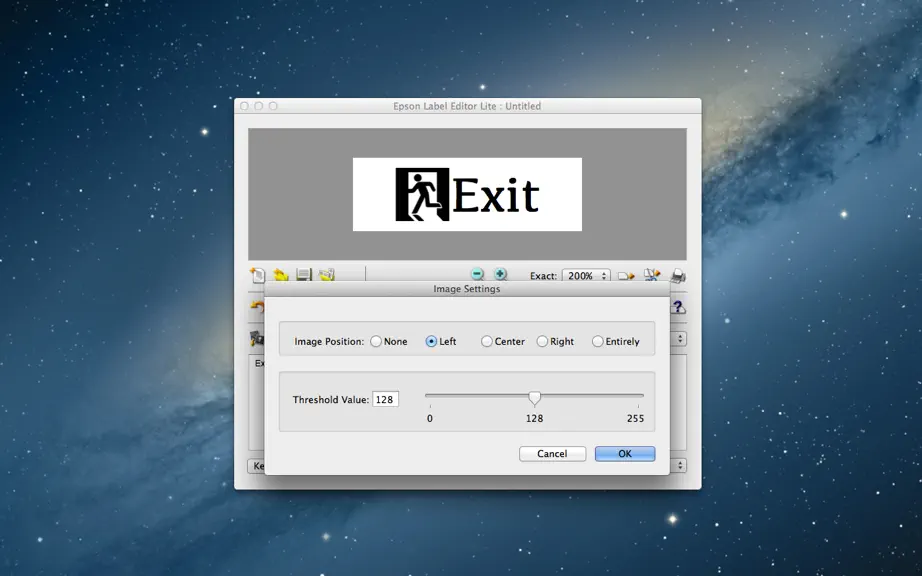Click the New label document icon
This screenshot has width=922, height=576.
pos(258,274)
